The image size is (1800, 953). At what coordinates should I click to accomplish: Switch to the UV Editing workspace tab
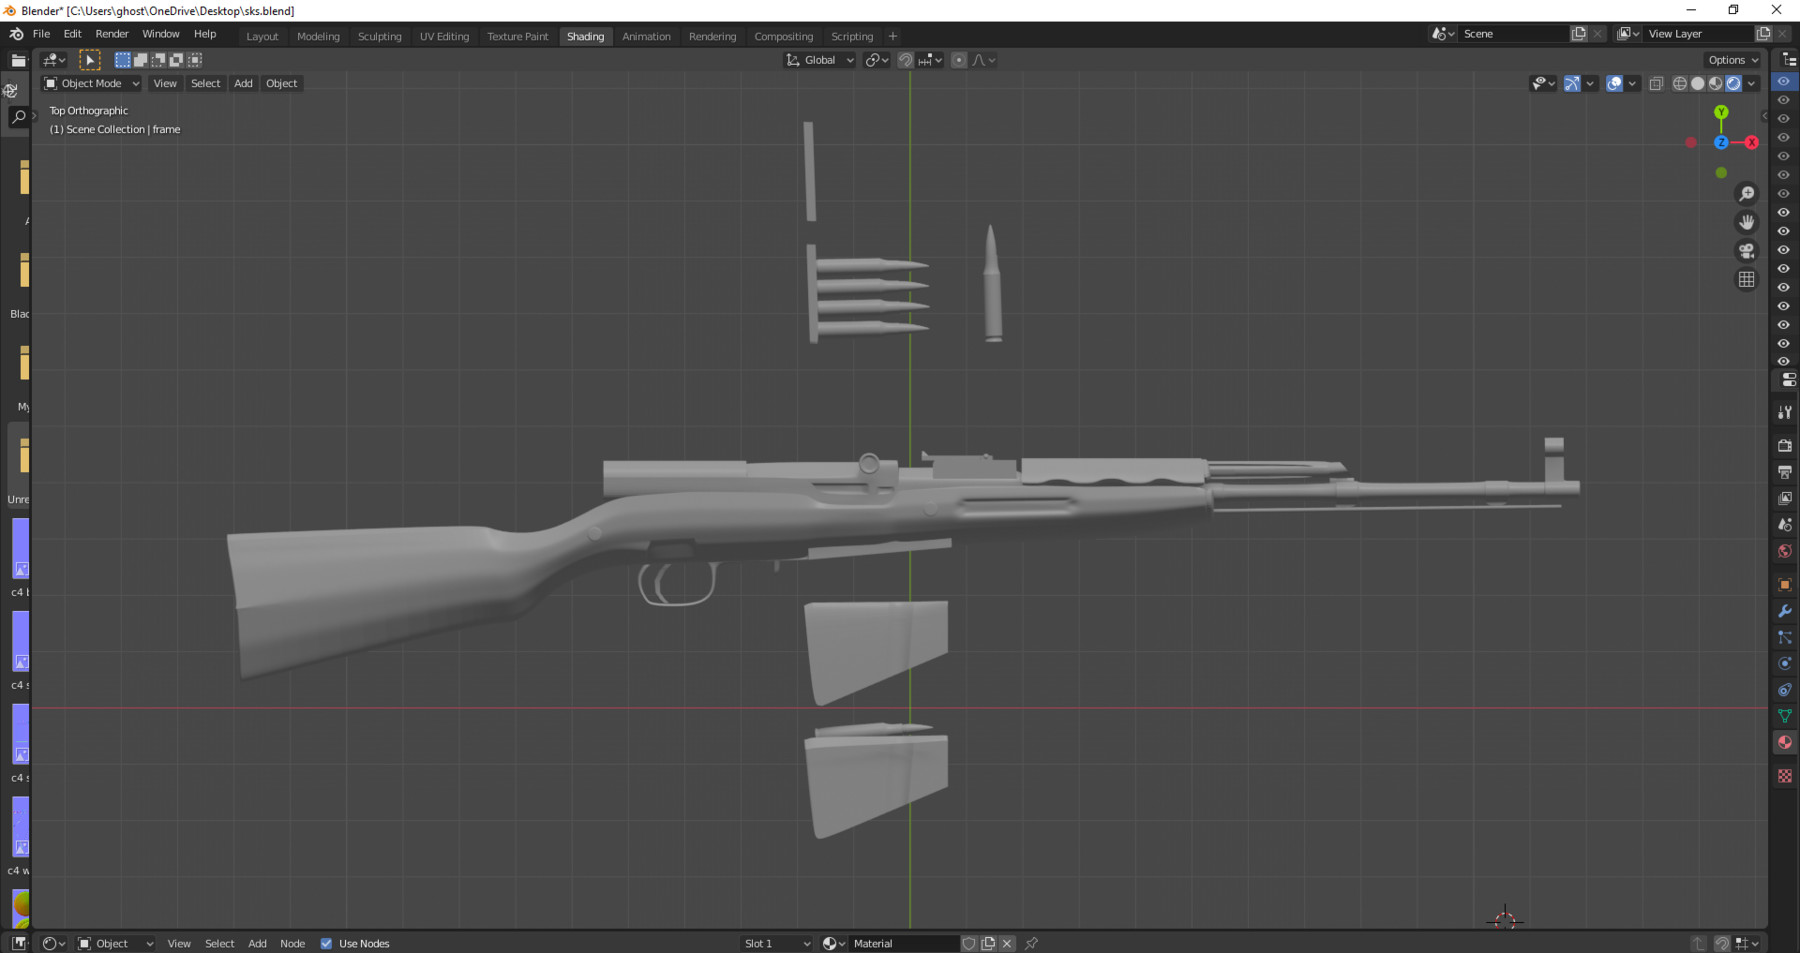coord(444,36)
